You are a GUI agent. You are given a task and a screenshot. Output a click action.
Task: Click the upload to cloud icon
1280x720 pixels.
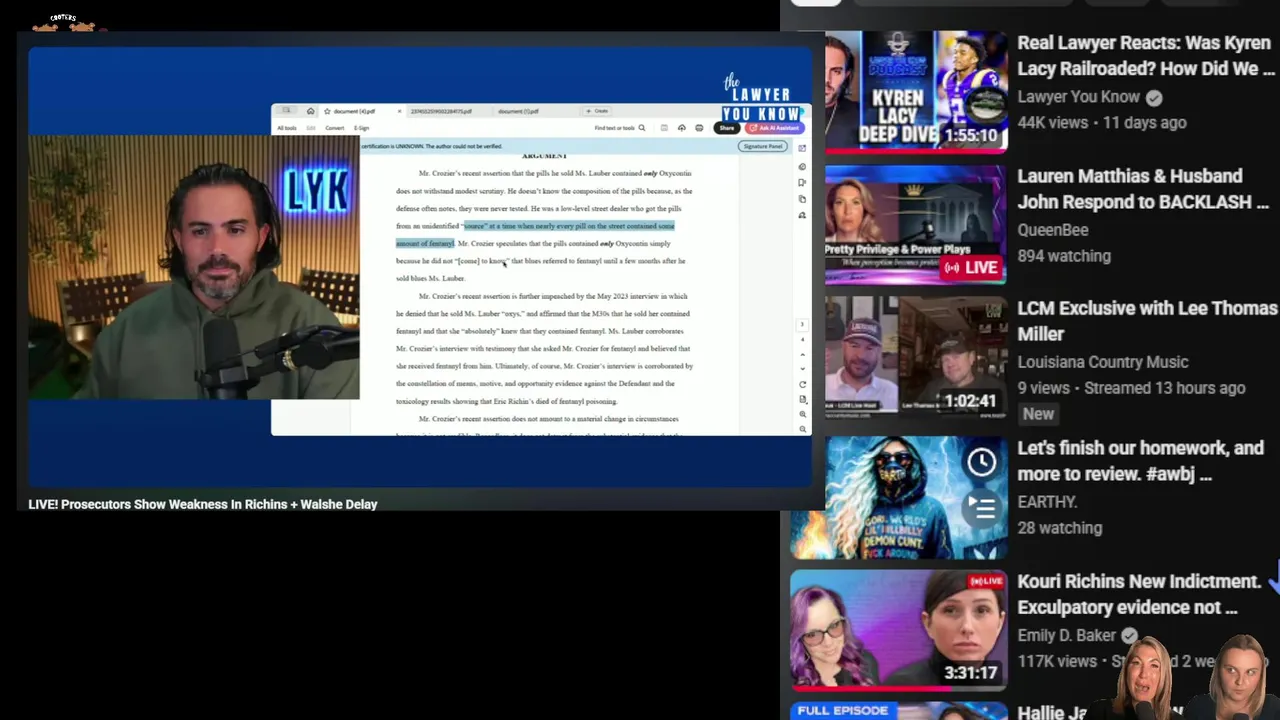[x=682, y=128]
